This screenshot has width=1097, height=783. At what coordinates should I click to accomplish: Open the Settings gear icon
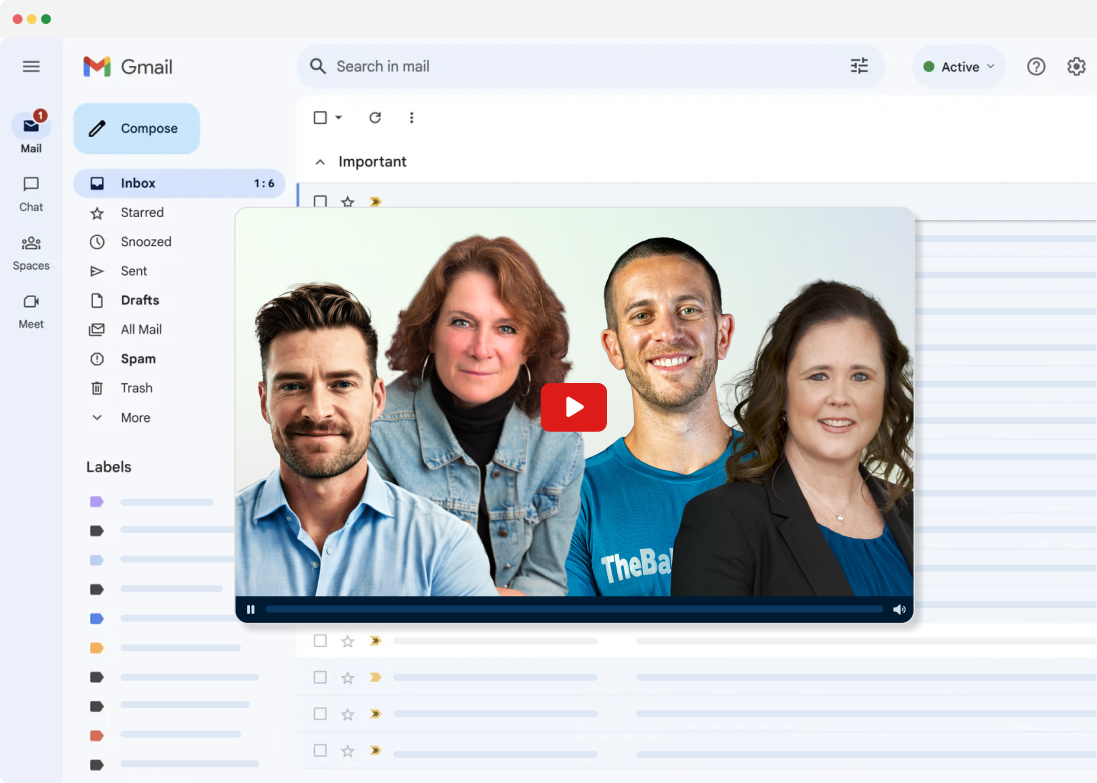click(x=1076, y=66)
